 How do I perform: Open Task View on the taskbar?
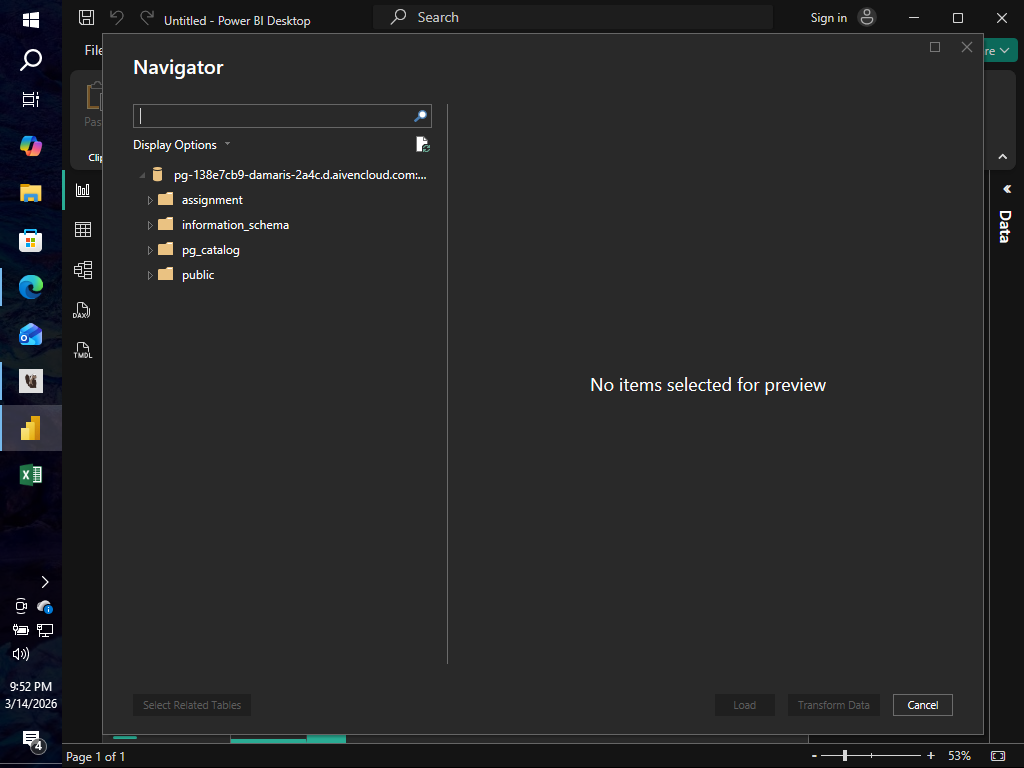tap(31, 99)
